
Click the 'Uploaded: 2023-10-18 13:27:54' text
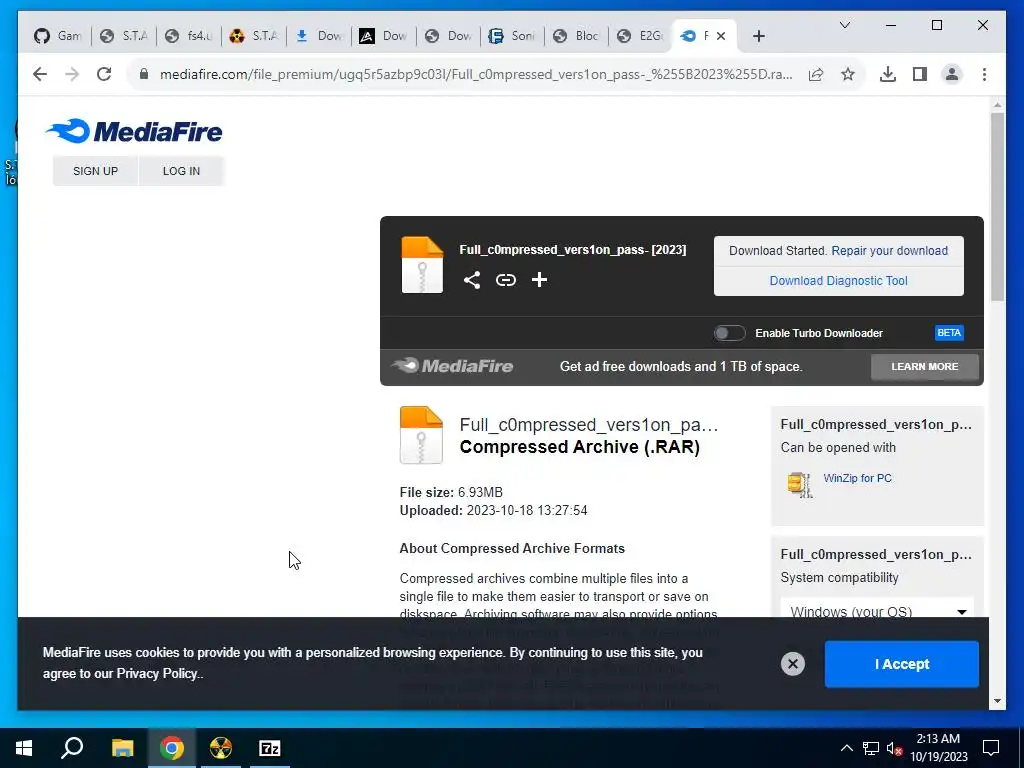494,511
